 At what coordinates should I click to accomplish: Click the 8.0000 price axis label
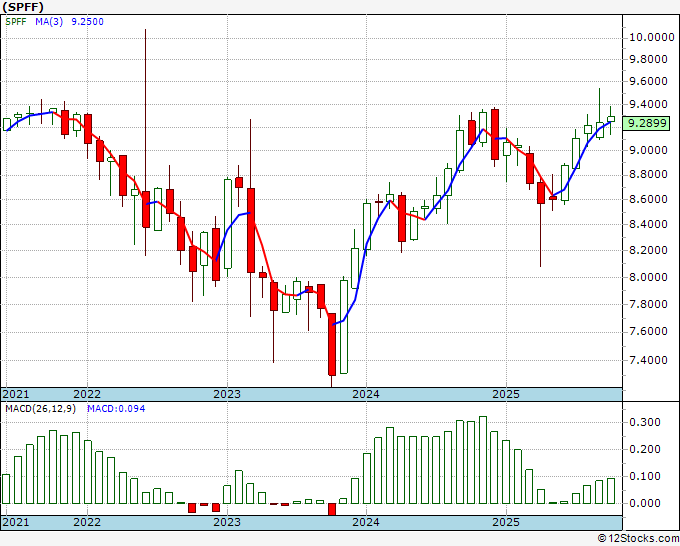click(649, 277)
